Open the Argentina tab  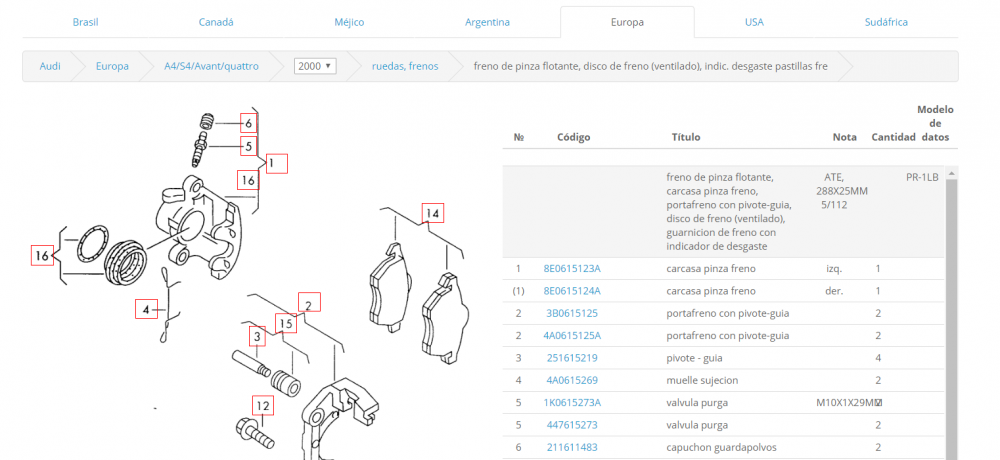tap(487, 22)
